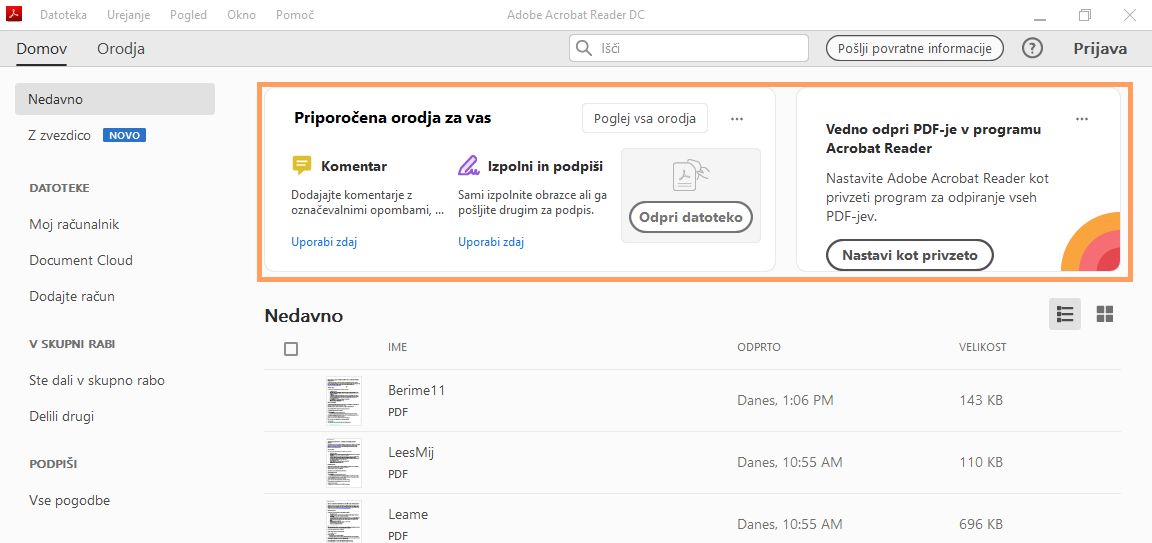Screen dimensions: 1152x543
Task: Click the 110 KB file size
Action: [981, 462]
